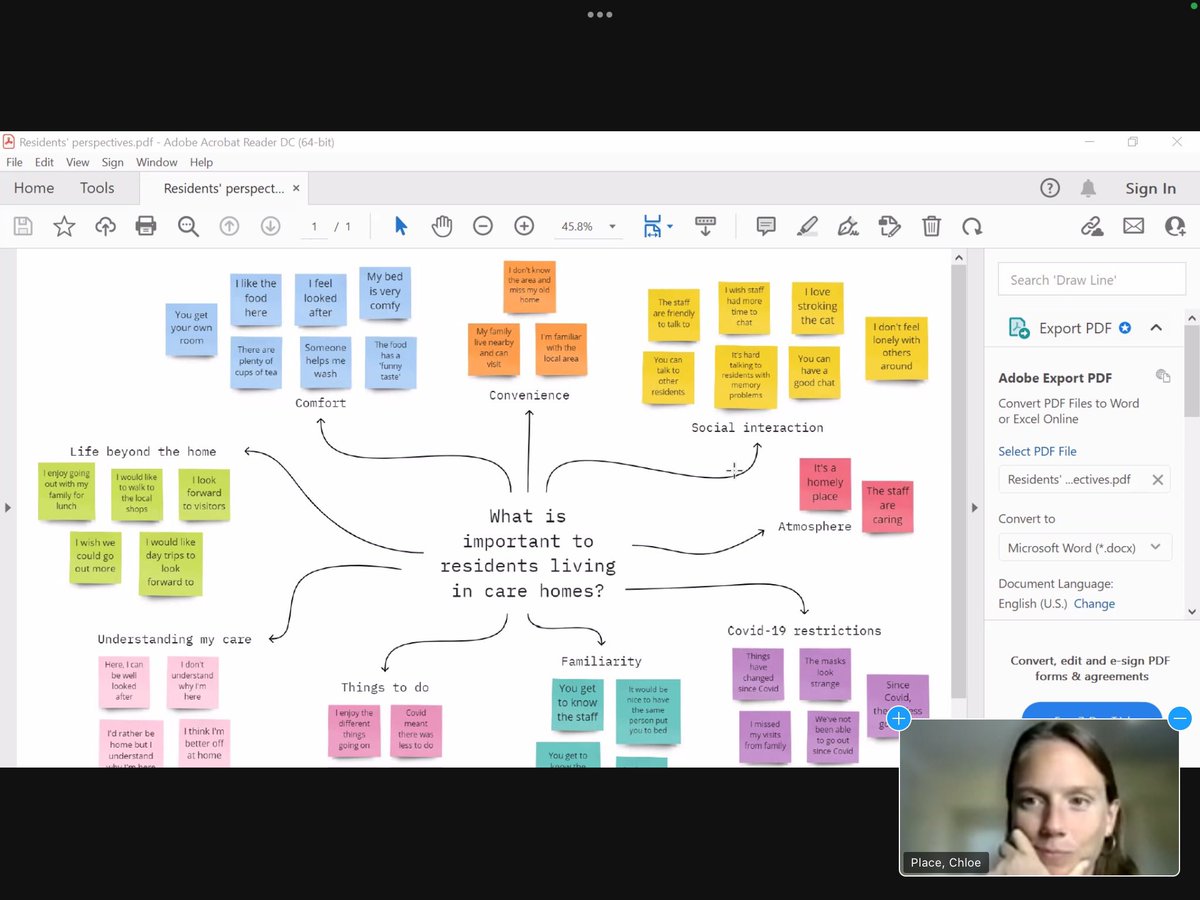Select the Residents' perspectives document tab
The height and width of the screenshot is (900, 1200).
pyautogui.click(x=224, y=188)
